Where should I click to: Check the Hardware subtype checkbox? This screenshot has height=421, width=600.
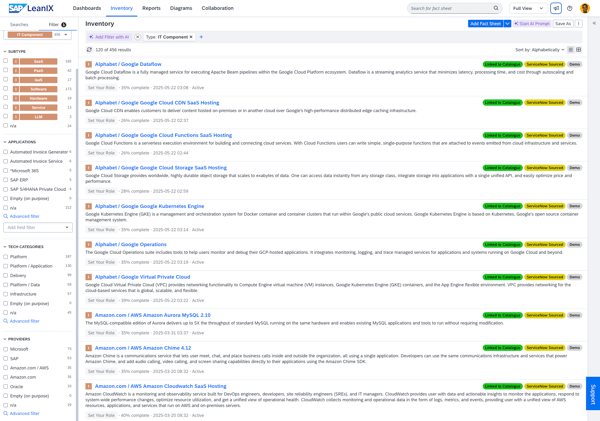[5, 98]
